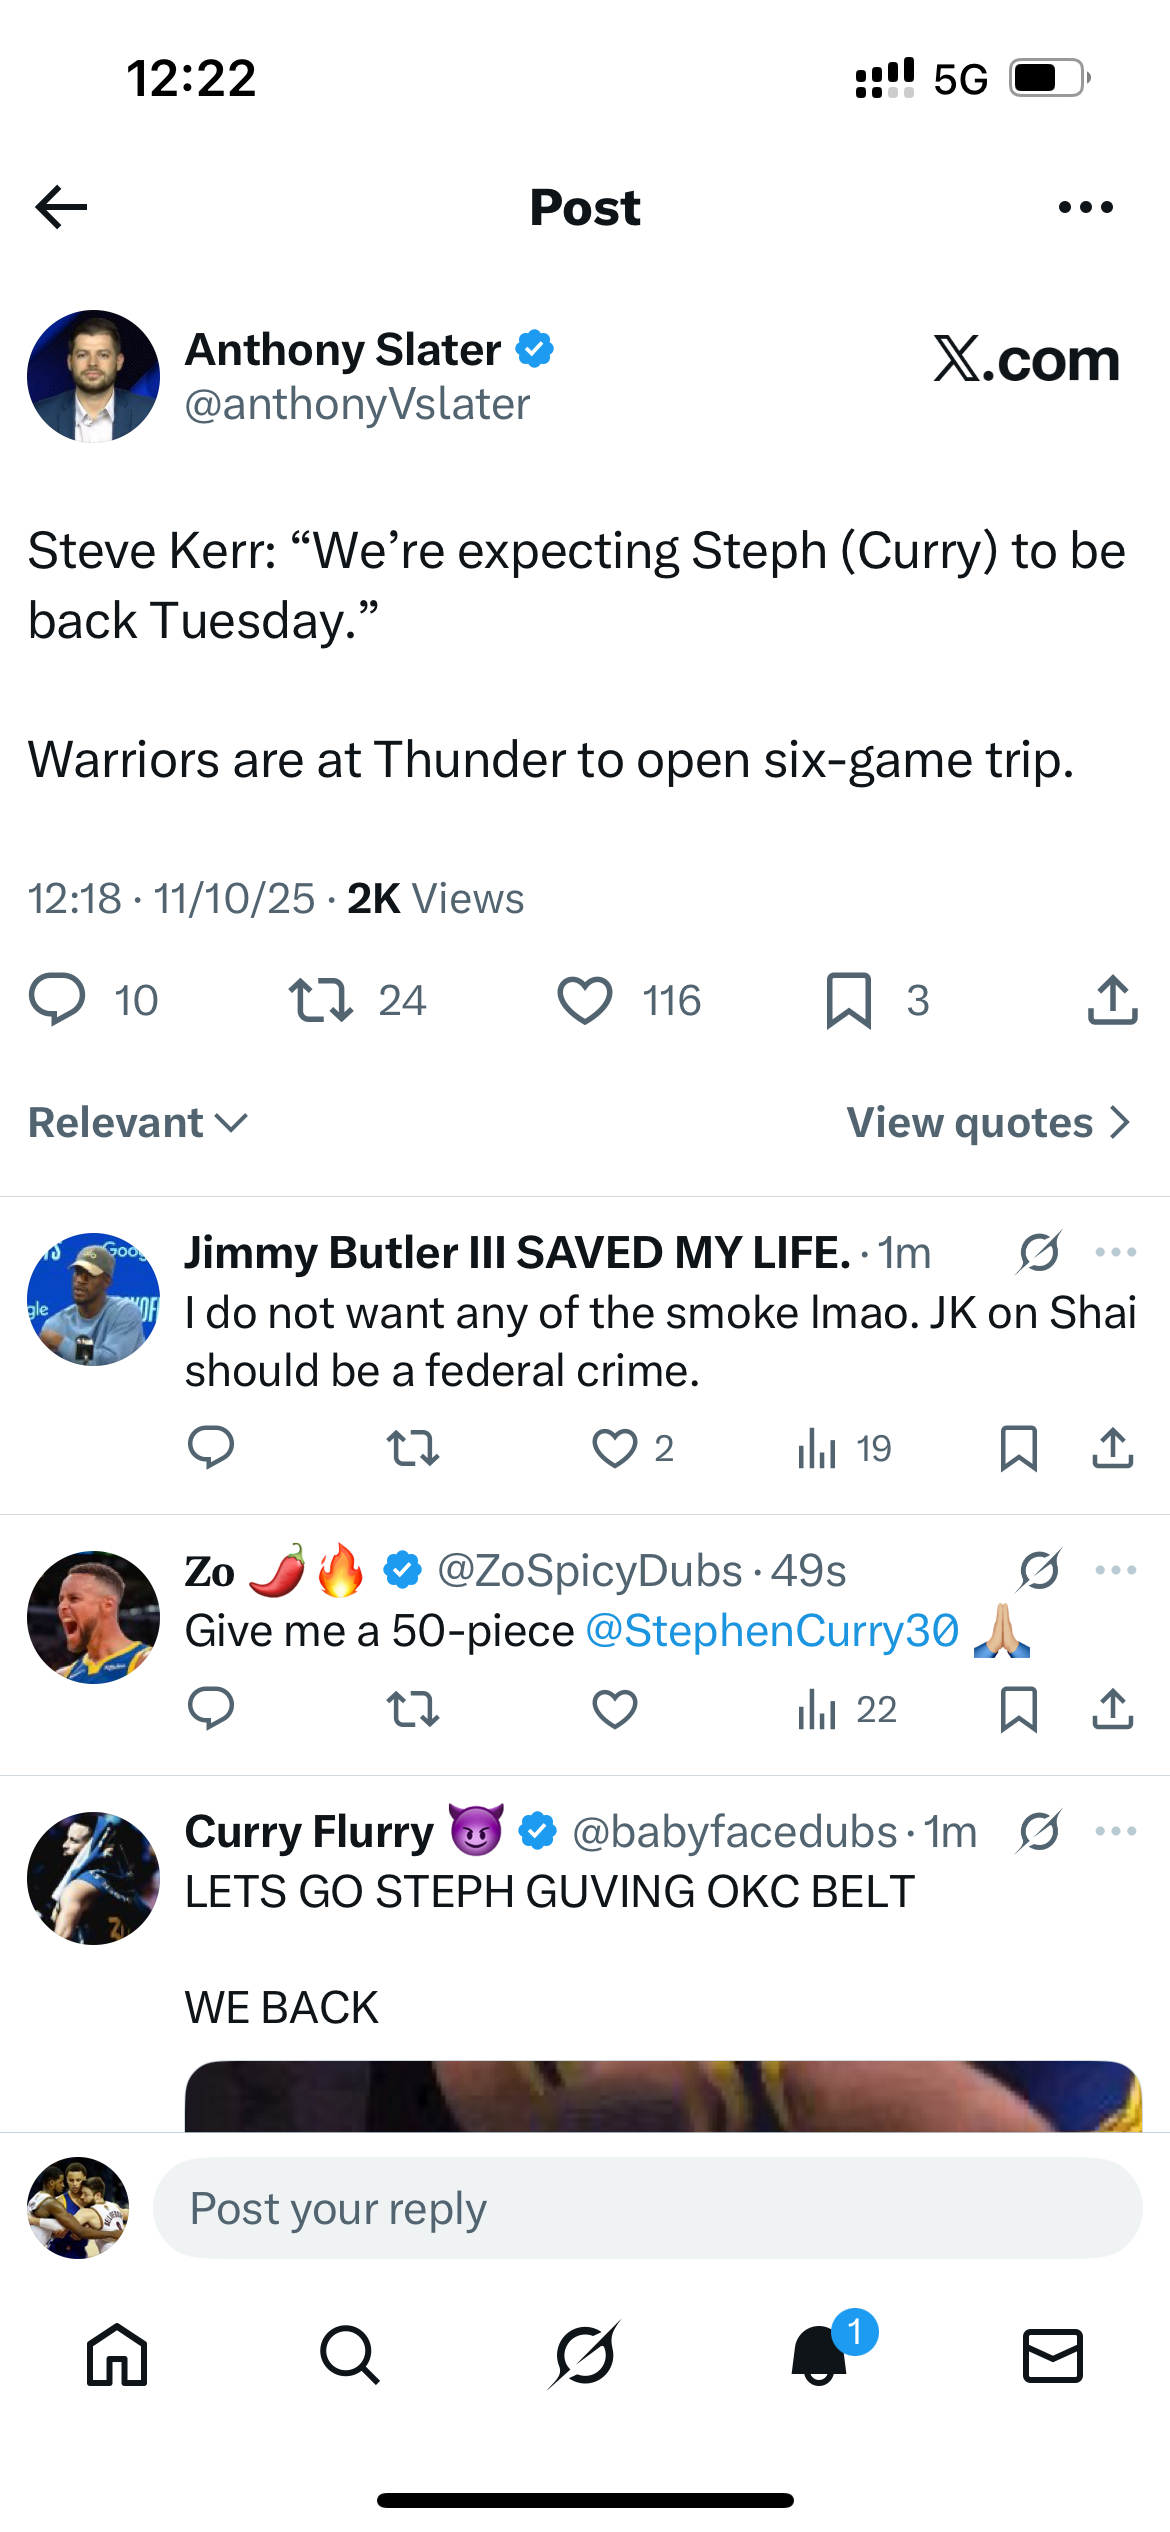The height and width of the screenshot is (2532, 1170).
Task: Open notifications bell in bottom bar
Action: coord(820,2355)
